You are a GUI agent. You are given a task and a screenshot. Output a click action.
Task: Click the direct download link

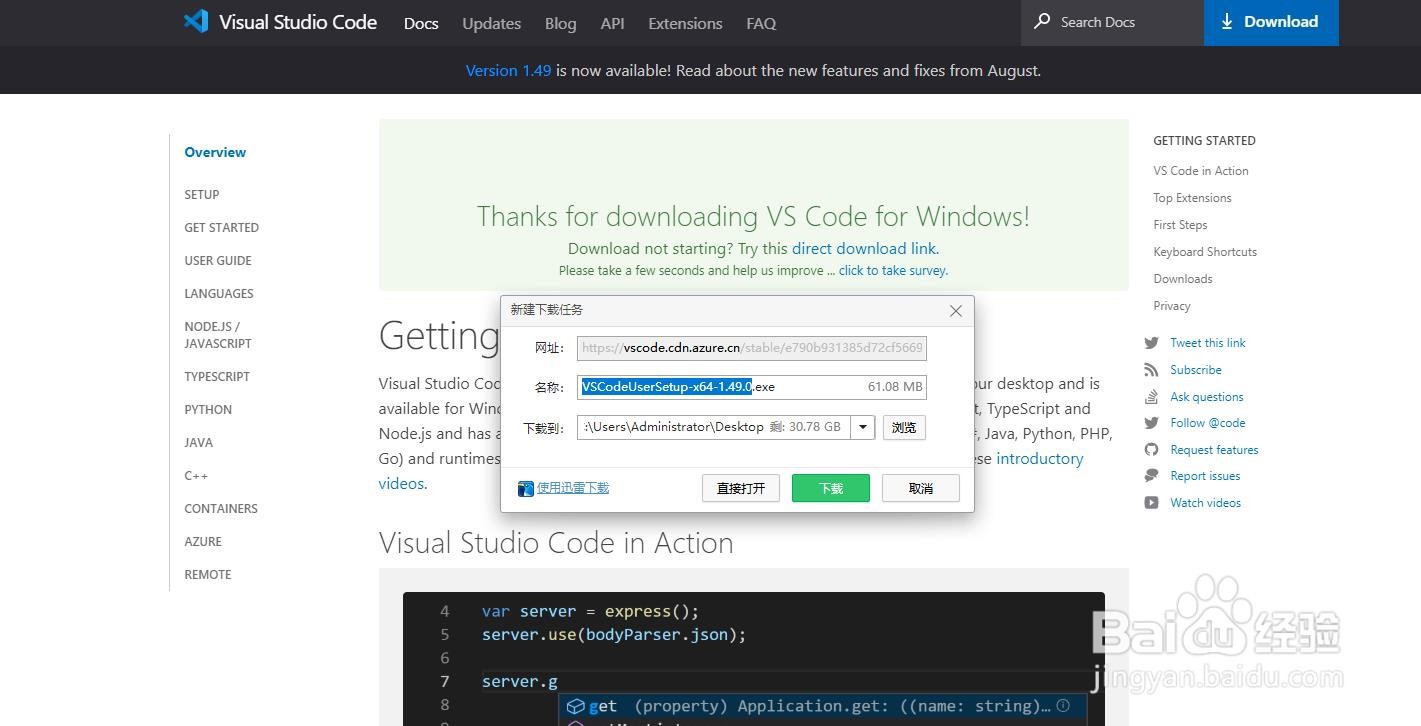tap(864, 248)
